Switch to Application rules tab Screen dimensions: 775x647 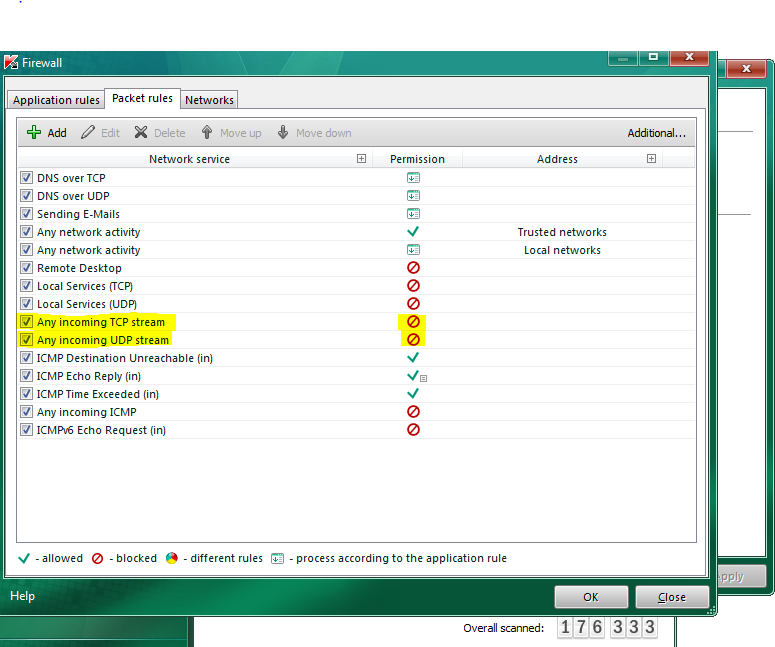click(x=56, y=100)
